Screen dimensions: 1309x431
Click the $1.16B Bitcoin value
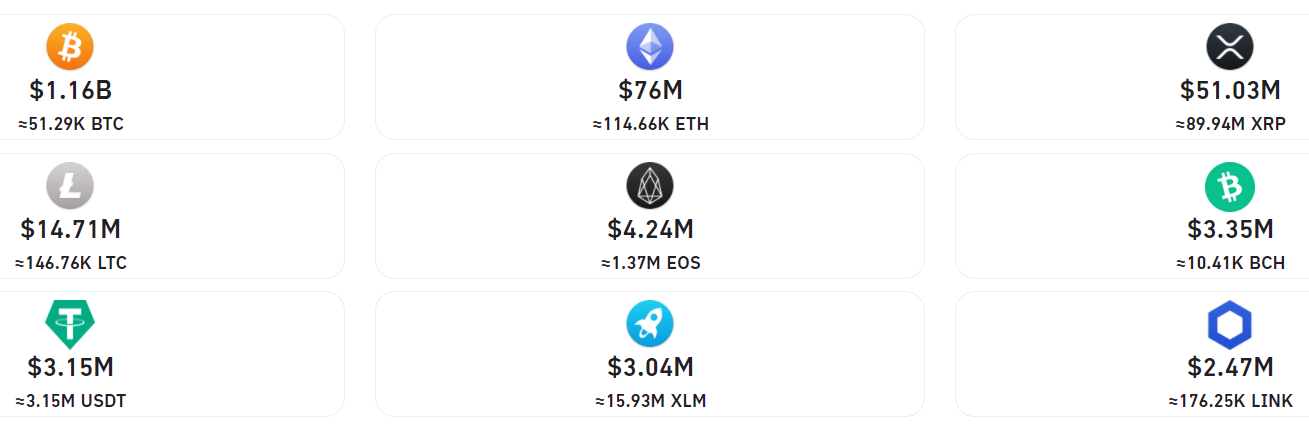[70, 90]
